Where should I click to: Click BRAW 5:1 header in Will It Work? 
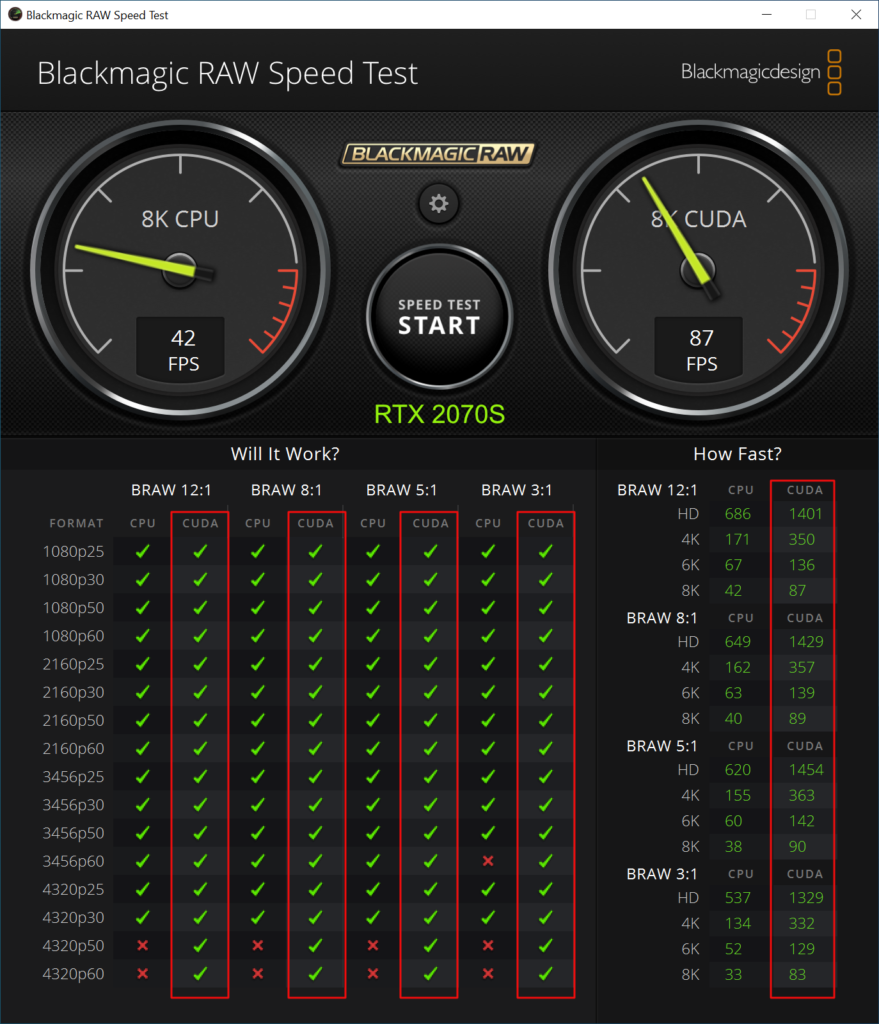[402, 490]
